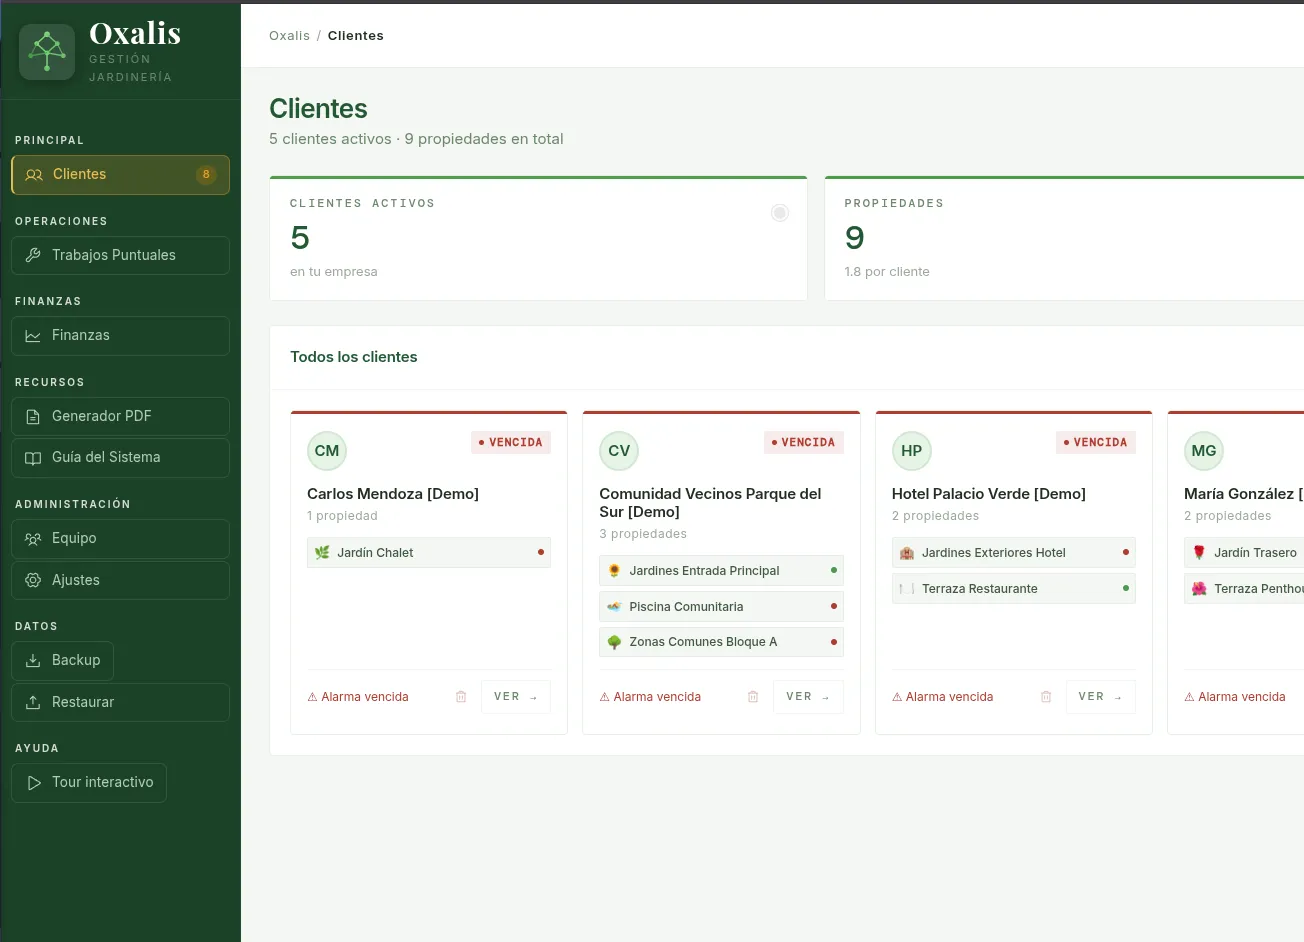Open Generador PDF from sidebar
1304x942 pixels.
(x=120, y=416)
